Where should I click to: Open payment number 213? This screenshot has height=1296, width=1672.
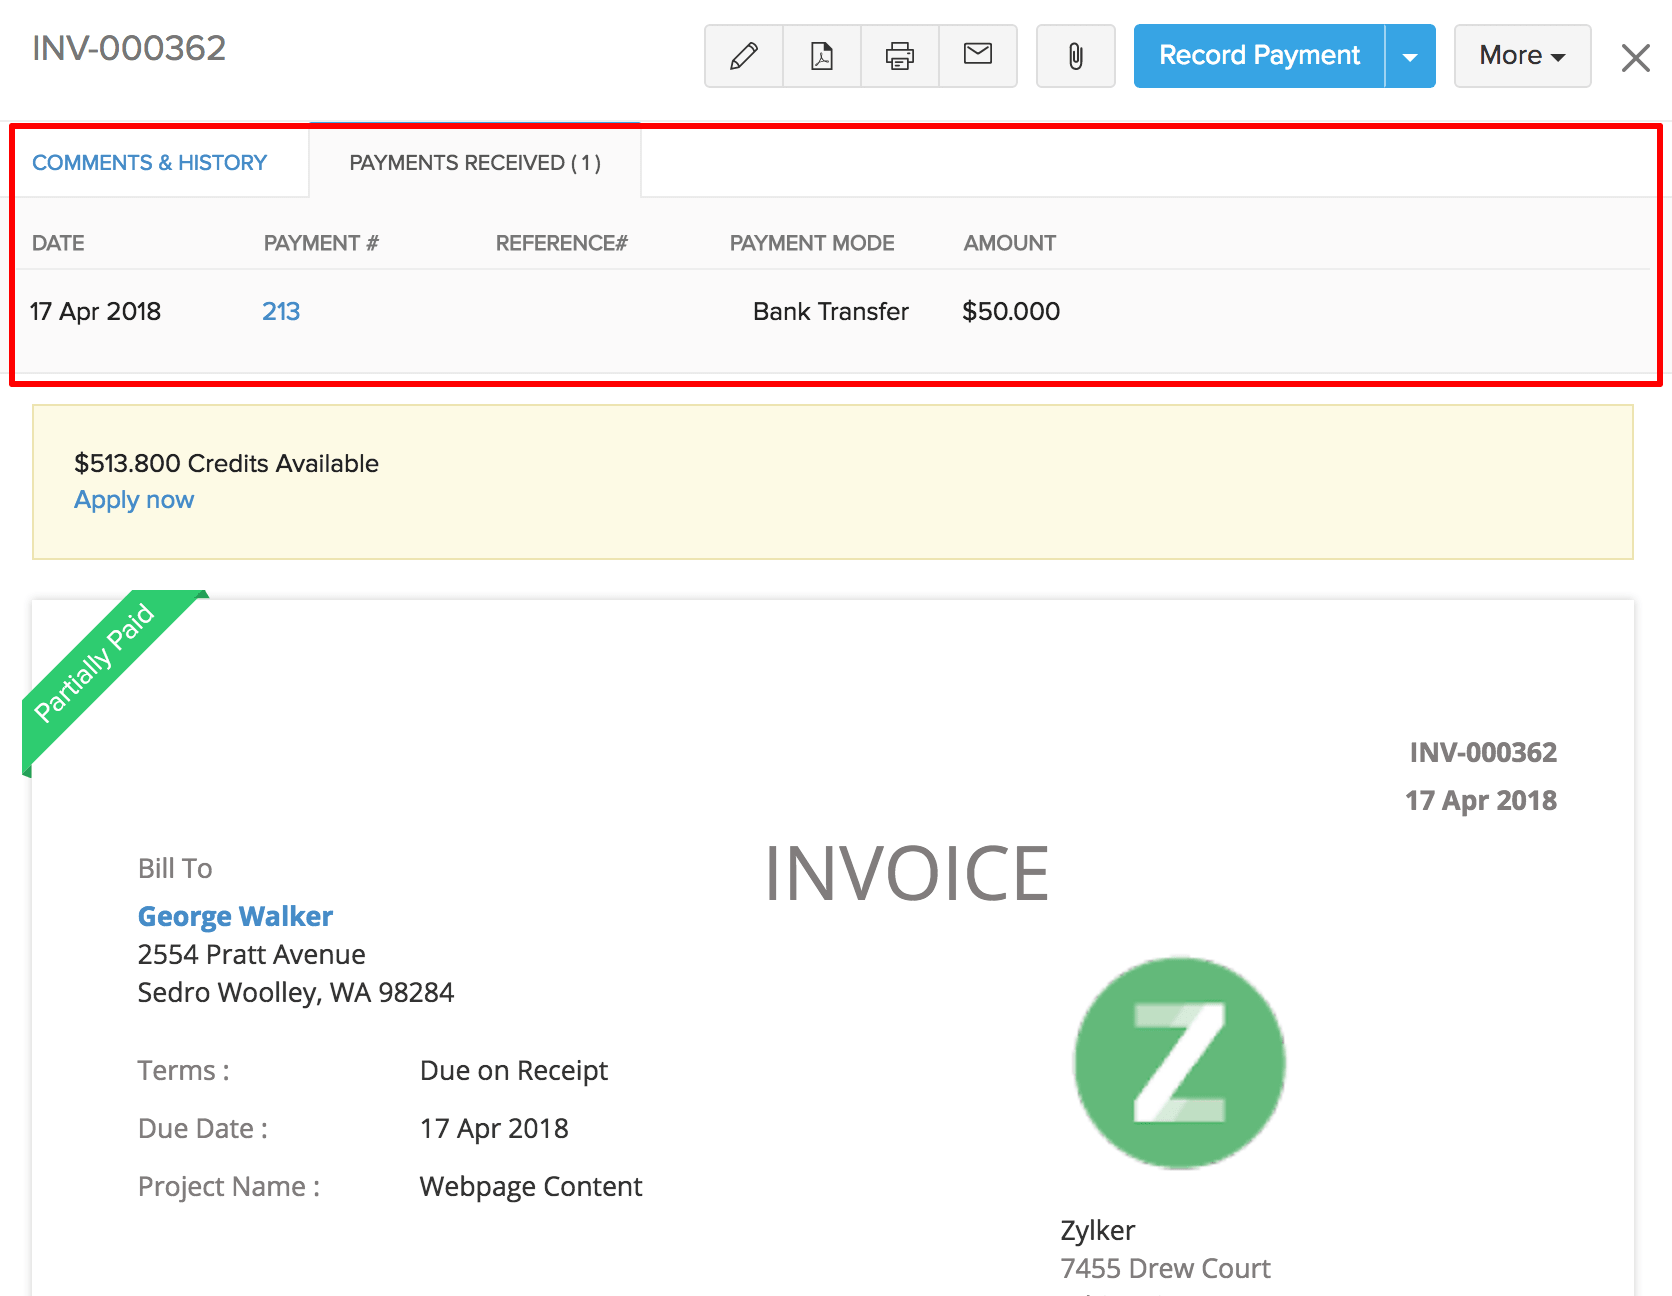(x=280, y=311)
